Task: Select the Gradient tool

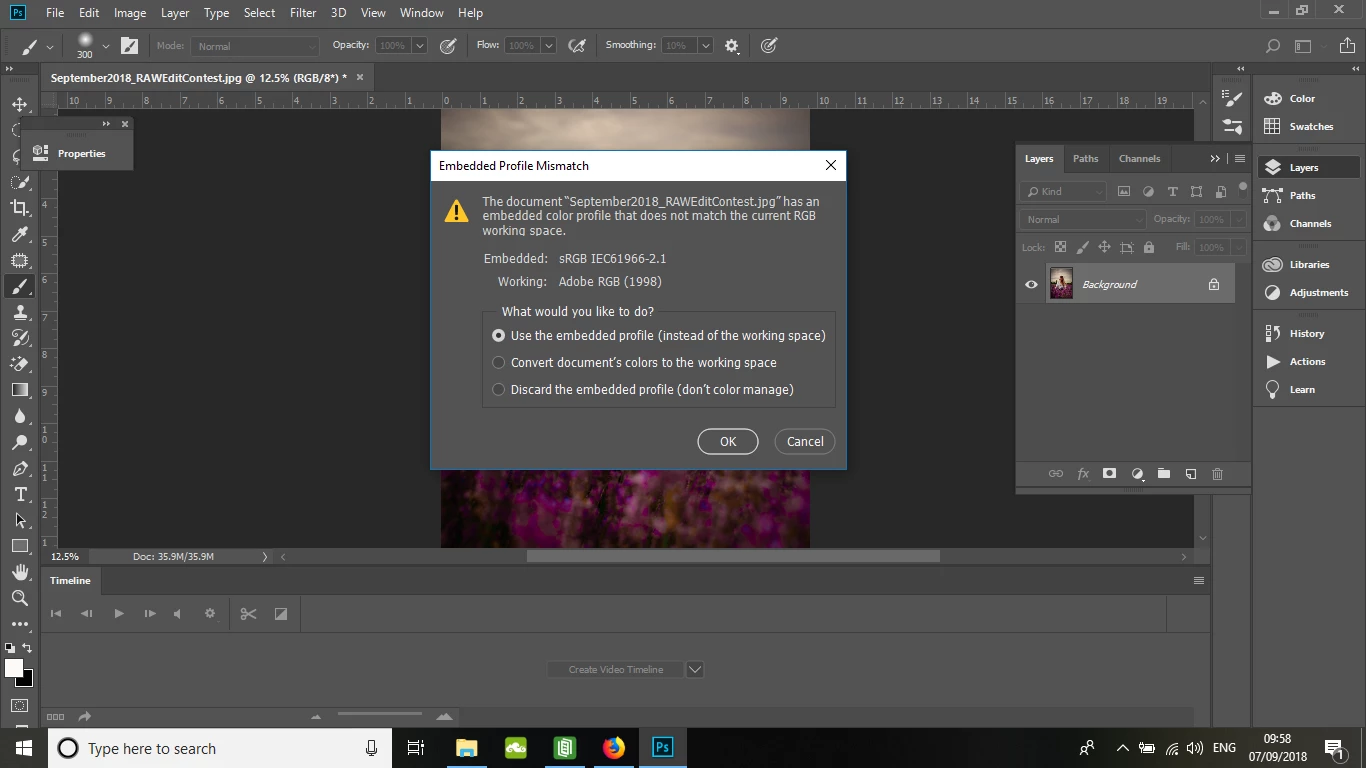Action: [x=20, y=390]
